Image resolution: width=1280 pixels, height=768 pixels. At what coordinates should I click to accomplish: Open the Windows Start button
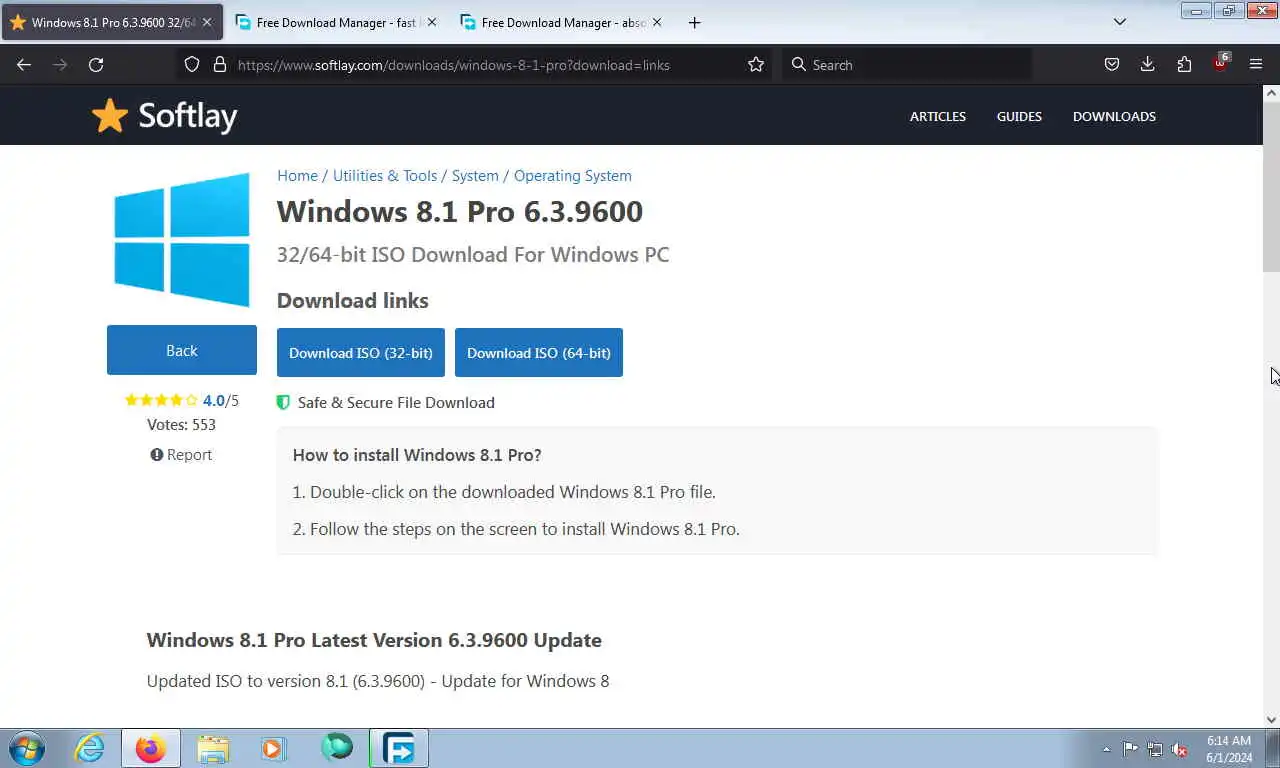[x=27, y=748]
